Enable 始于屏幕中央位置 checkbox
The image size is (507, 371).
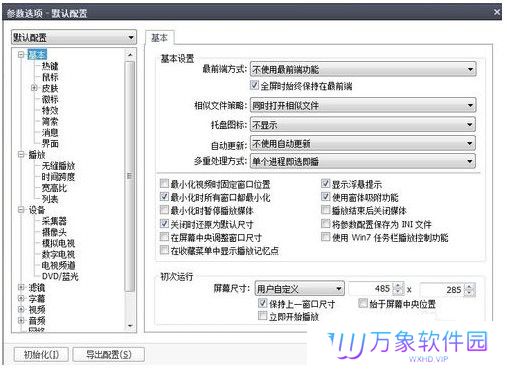pyautogui.click(x=363, y=303)
